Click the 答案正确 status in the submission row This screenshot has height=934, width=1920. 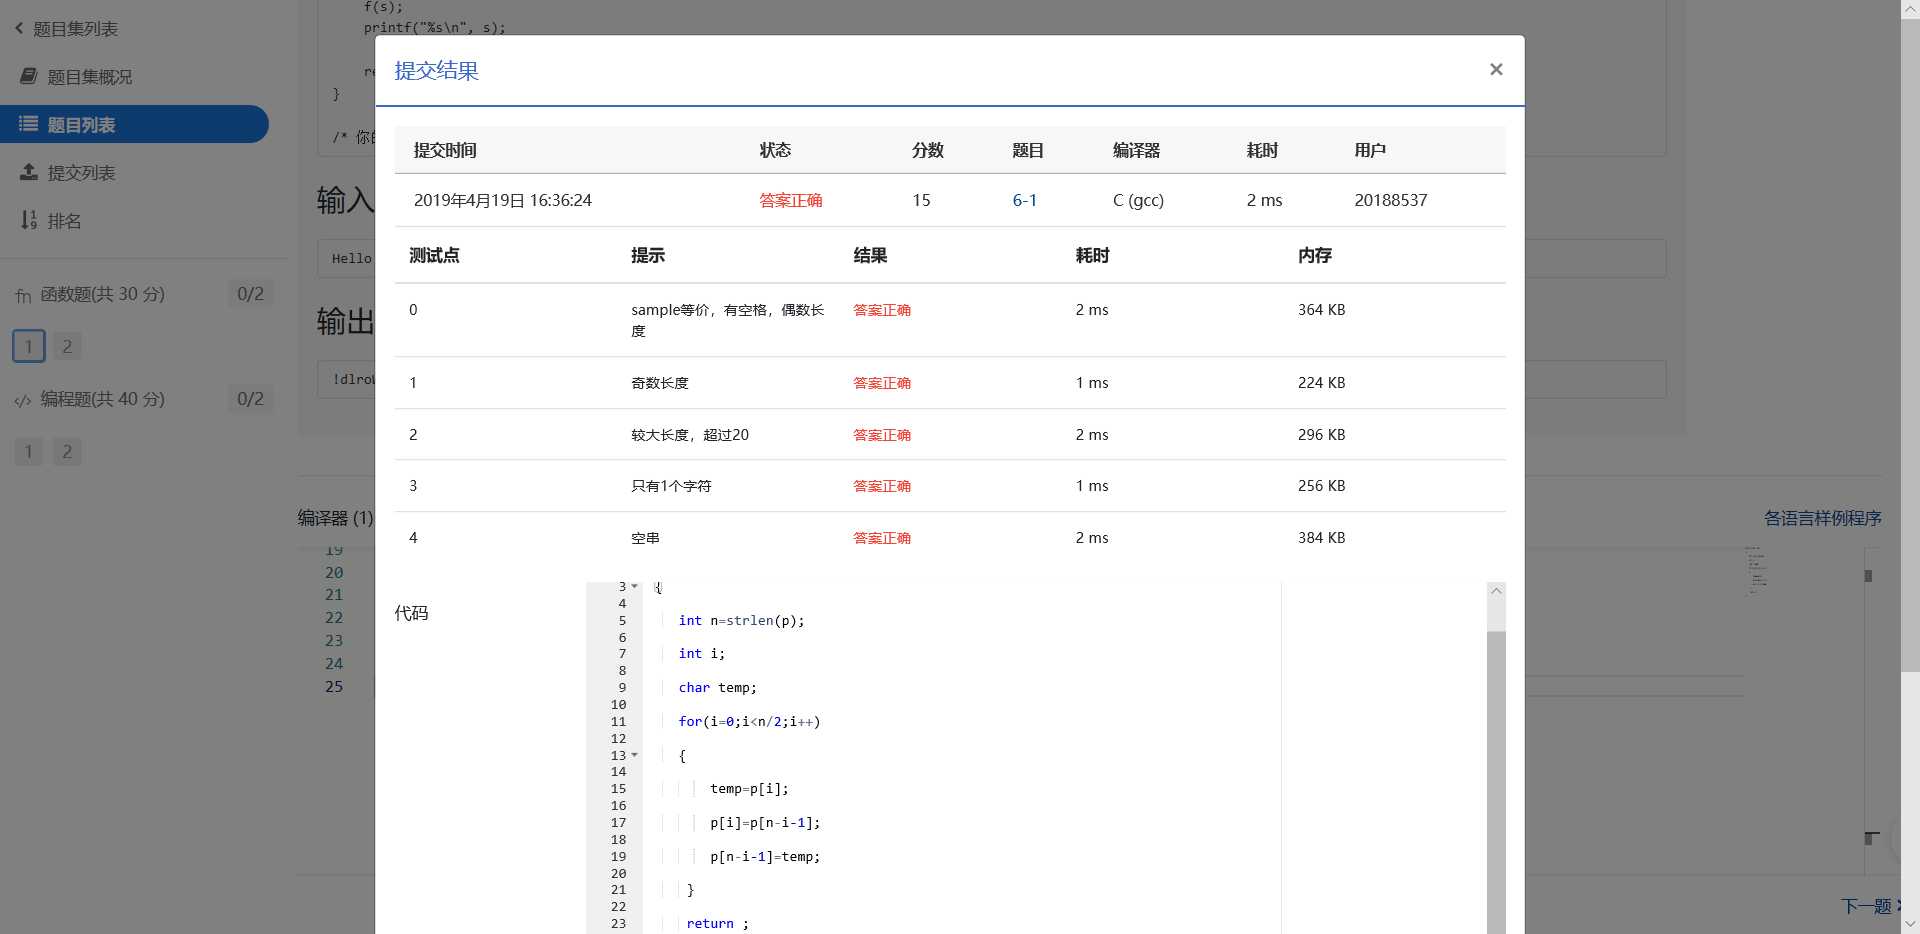pyautogui.click(x=790, y=200)
